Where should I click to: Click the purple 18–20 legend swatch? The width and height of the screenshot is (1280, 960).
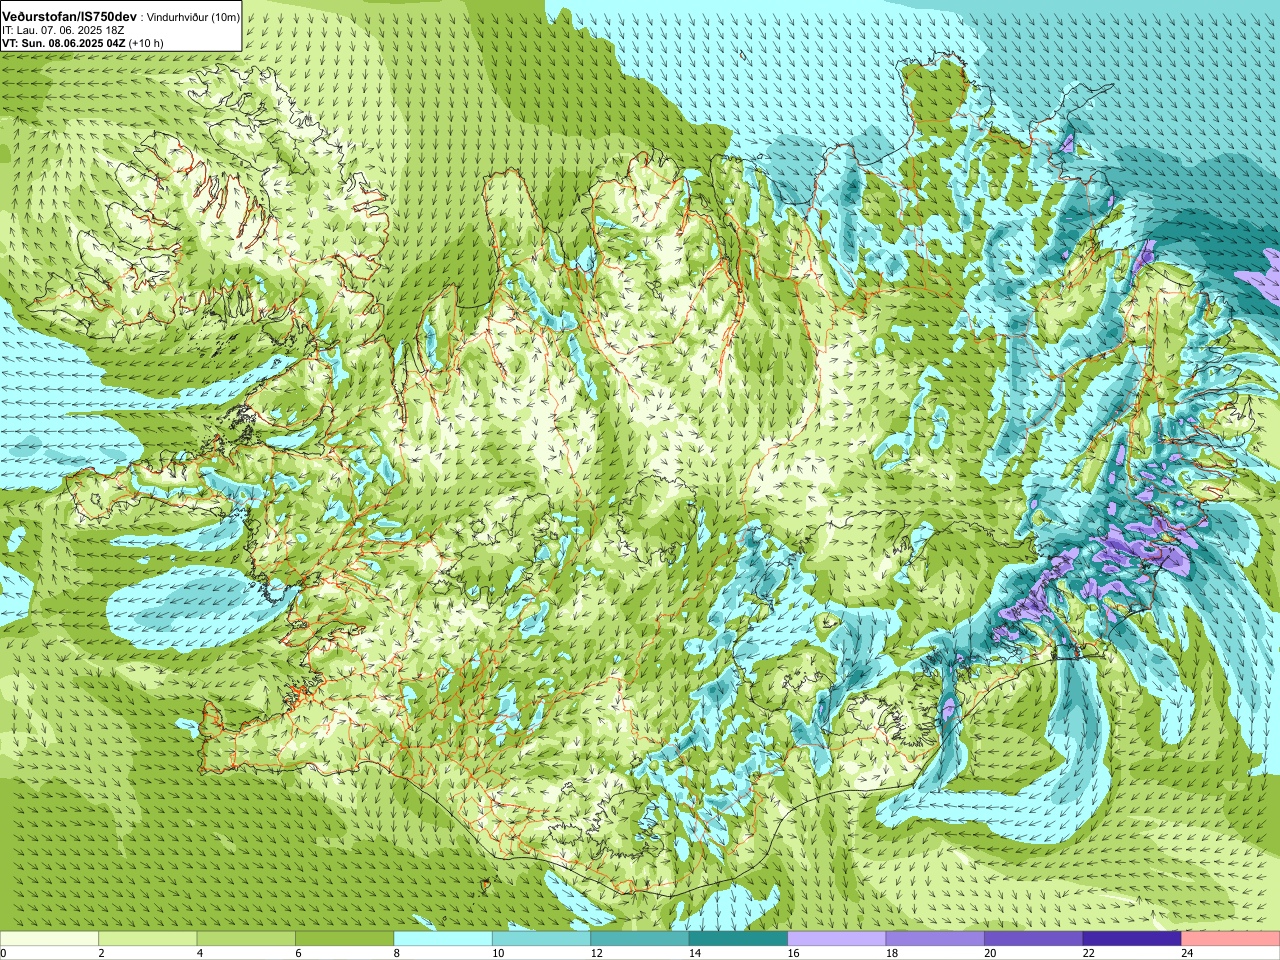click(935, 939)
